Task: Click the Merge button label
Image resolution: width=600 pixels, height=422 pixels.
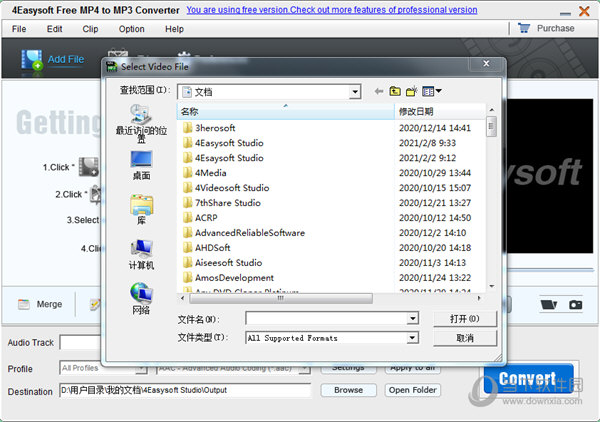Action: [x=49, y=305]
